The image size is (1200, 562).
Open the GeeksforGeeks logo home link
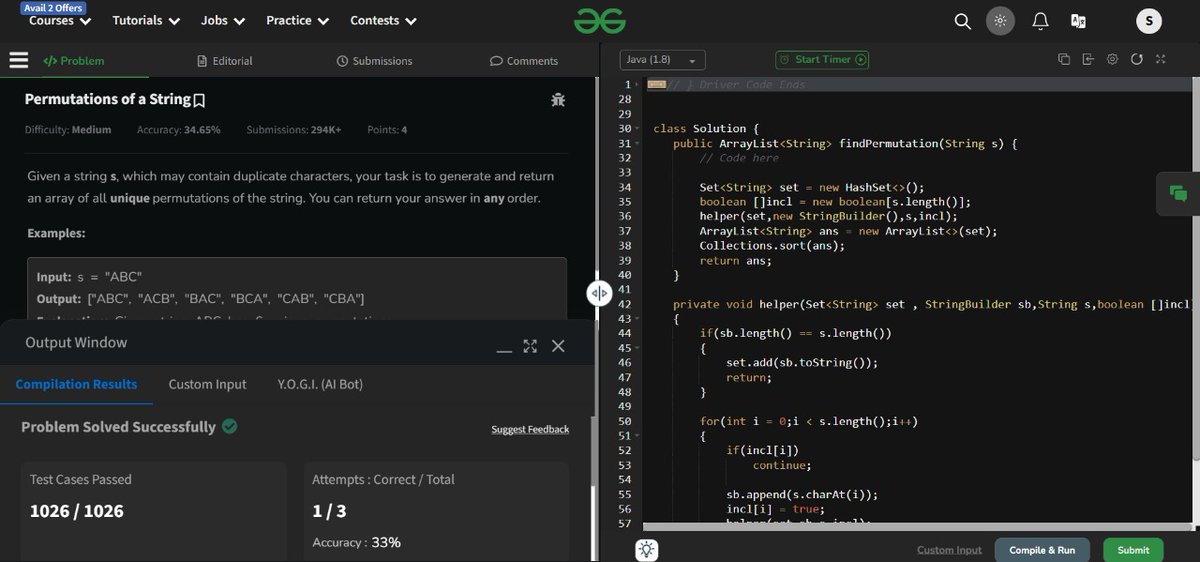point(600,20)
